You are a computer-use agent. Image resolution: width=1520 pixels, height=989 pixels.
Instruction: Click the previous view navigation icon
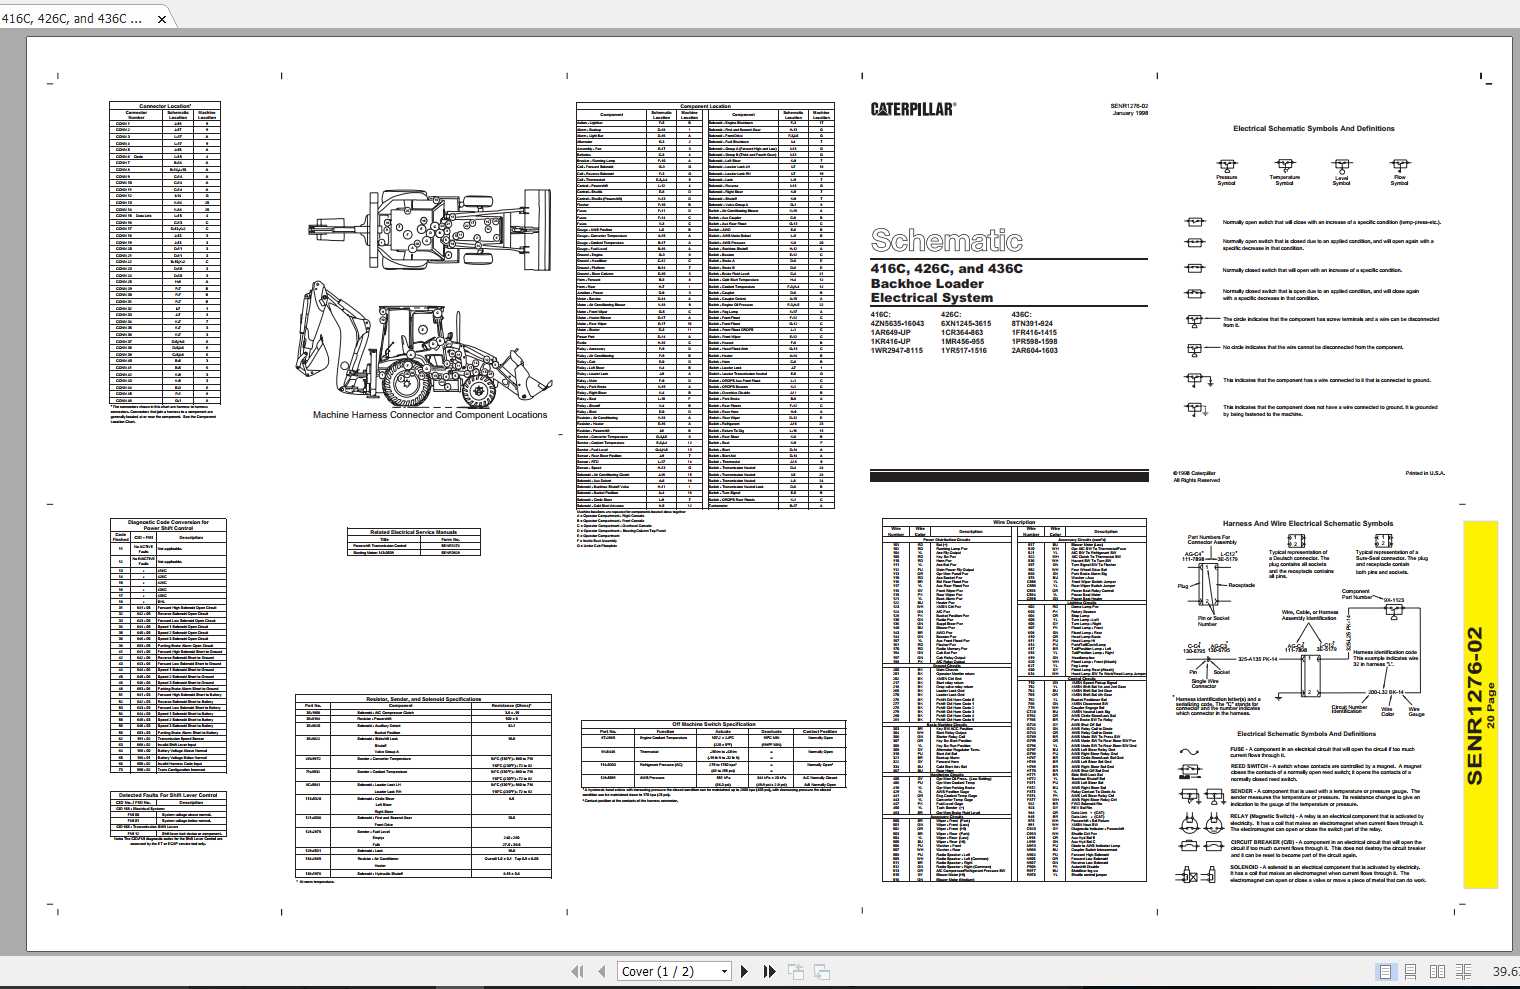(x=796, y=971)
